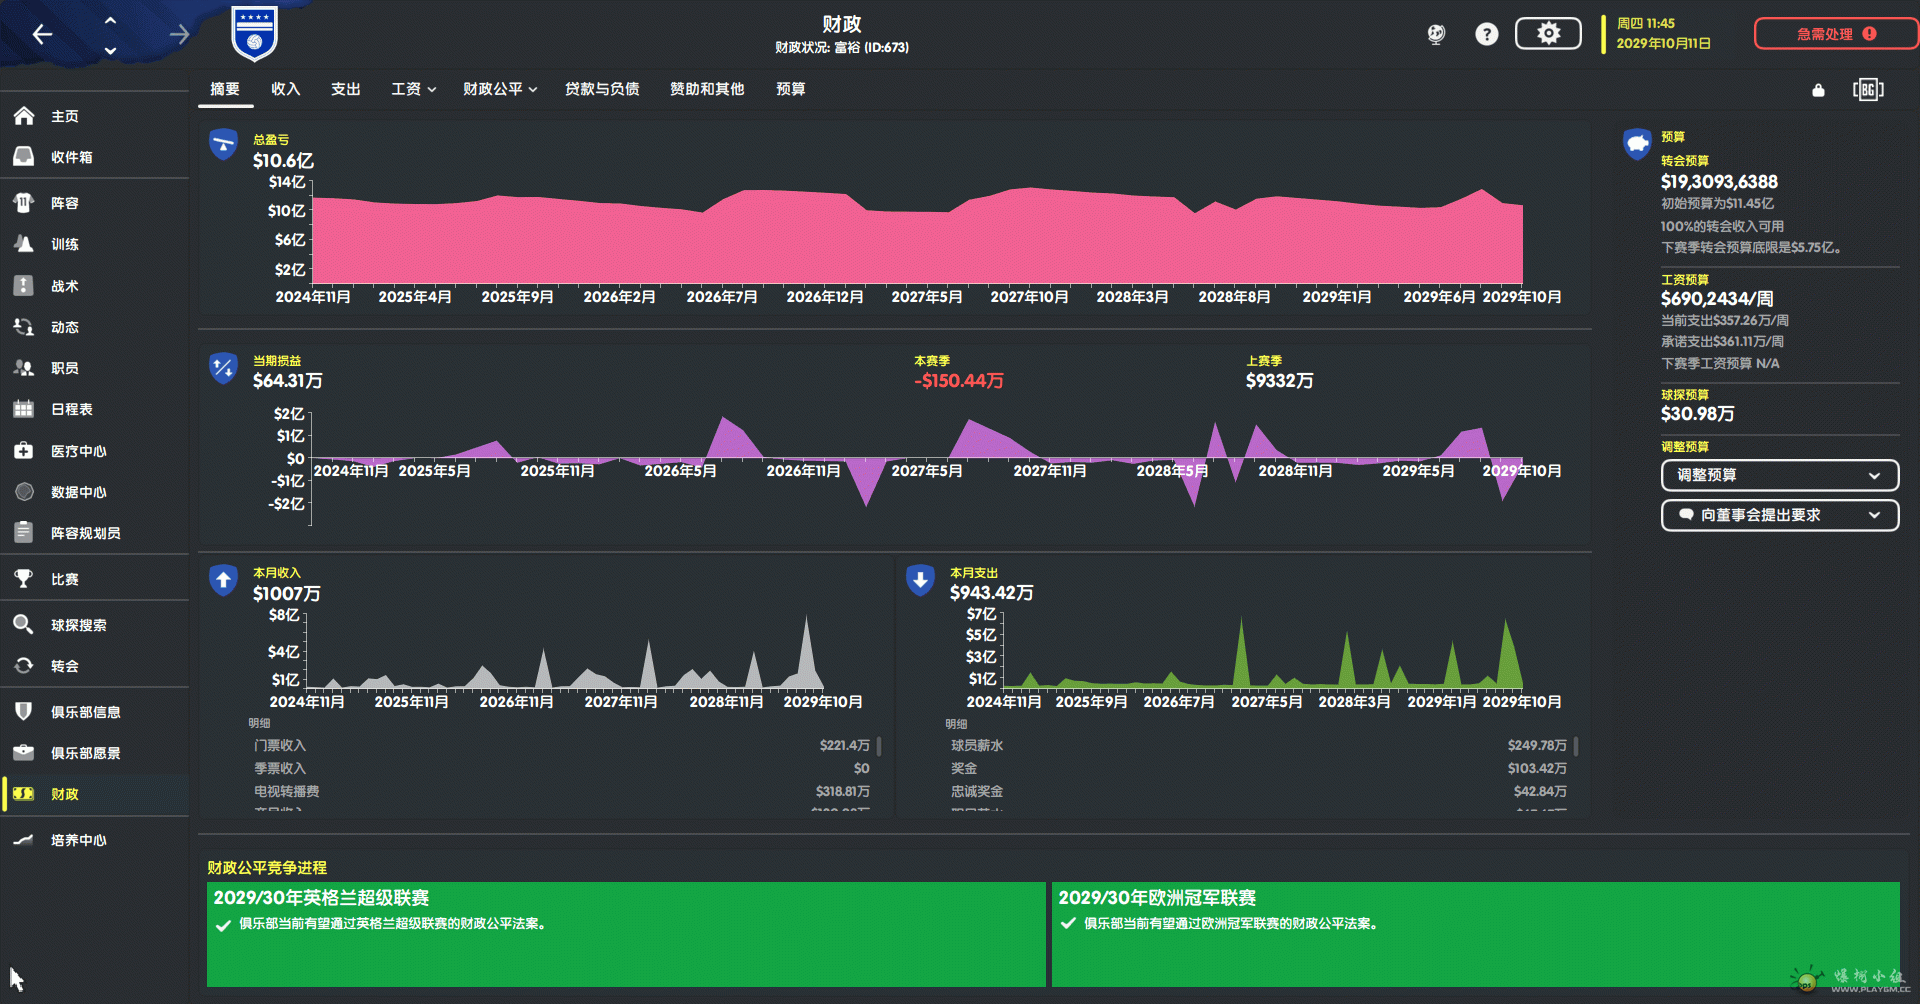Open the settings gear button
This screenshot has width=1920, height=1004.
[1548, 34]
